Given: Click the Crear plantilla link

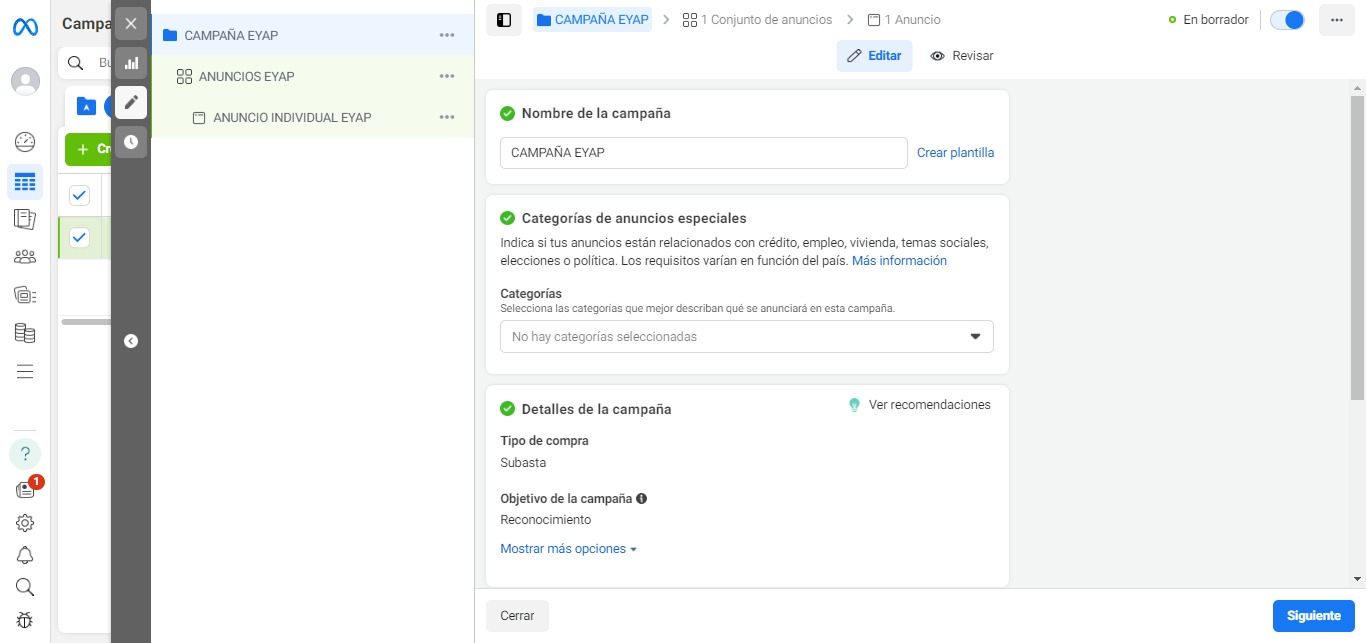Looking at the screenshot, I should tap(955, 153).
